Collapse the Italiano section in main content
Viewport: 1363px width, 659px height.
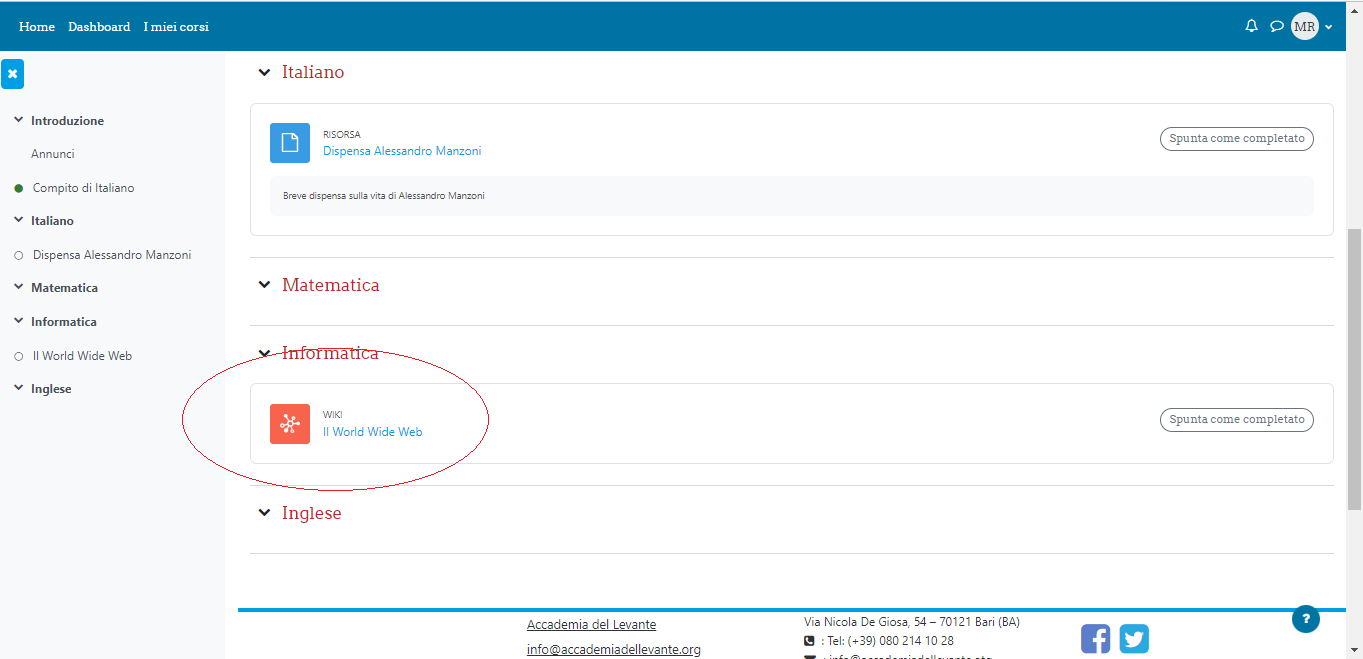click(x=264, y=72)
